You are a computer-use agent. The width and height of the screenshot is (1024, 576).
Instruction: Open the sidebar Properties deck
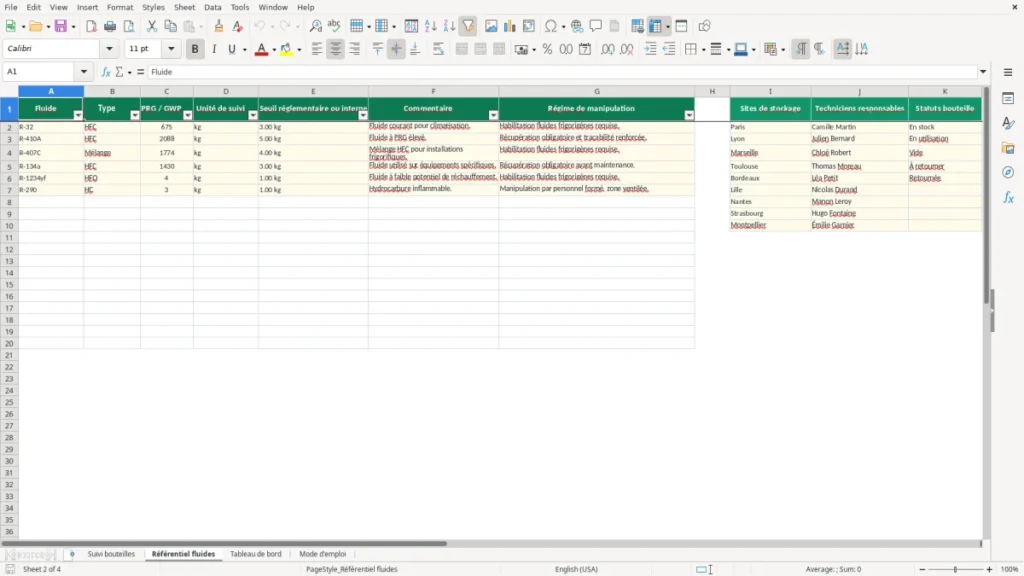[1008, 98]
